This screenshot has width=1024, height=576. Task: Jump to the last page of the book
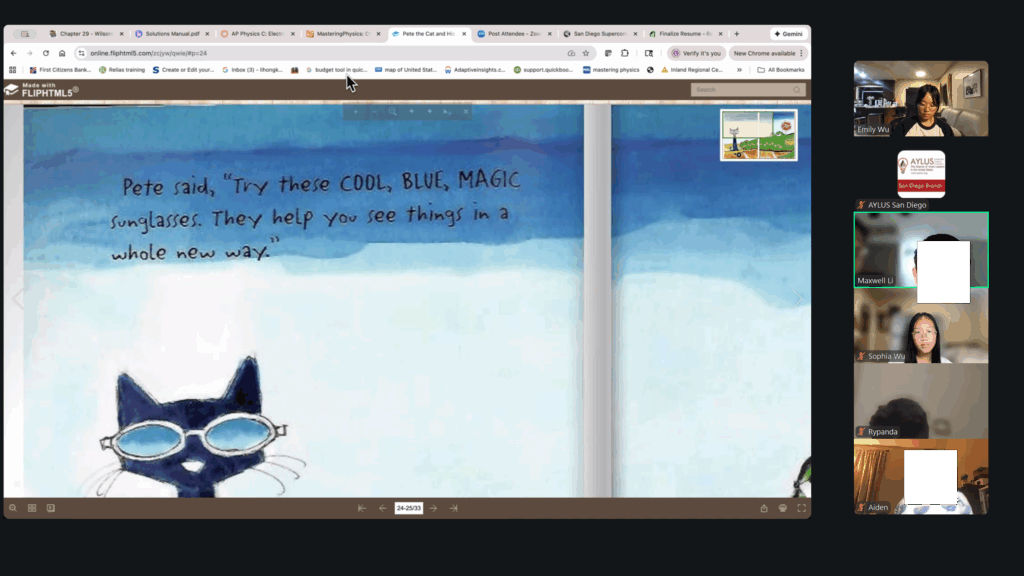click(453, 508)
